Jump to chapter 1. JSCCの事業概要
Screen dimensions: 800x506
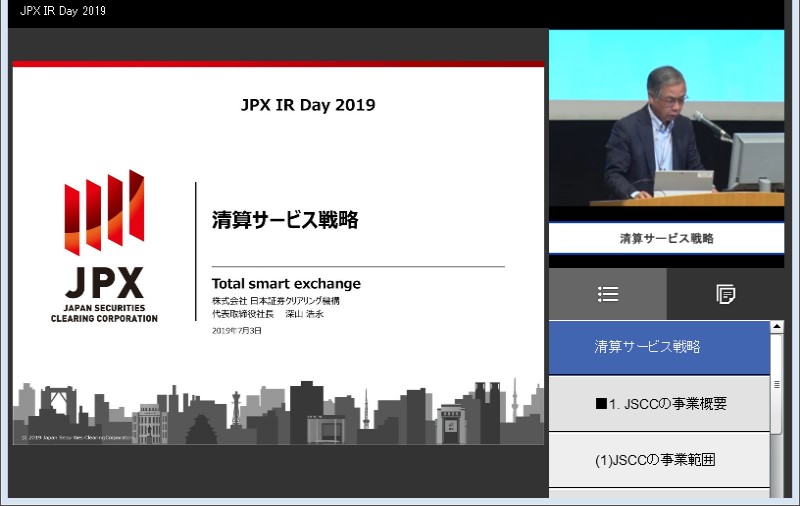pos(659,404)
